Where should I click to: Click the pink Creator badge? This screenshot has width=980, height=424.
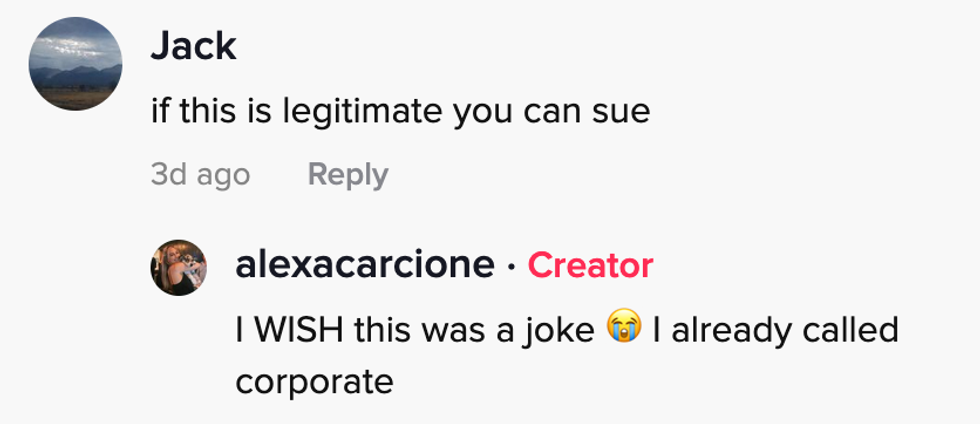tap(590, 265)
